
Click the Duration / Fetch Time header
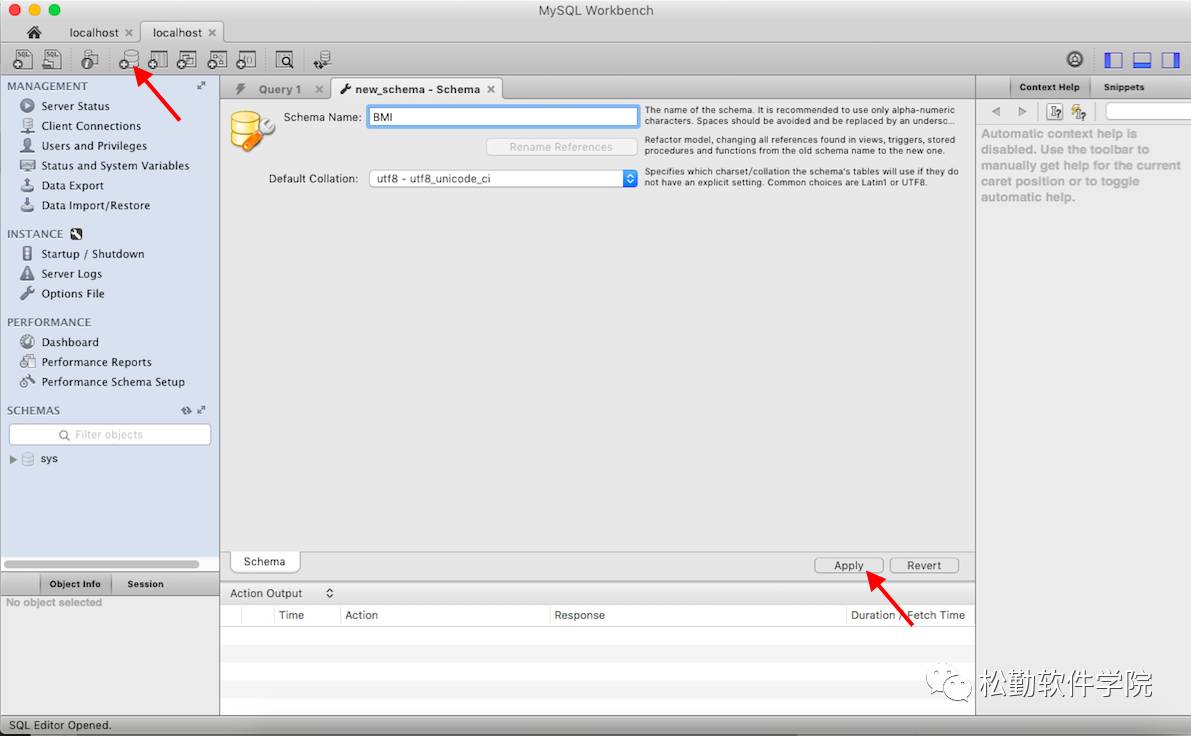[908, 615]
